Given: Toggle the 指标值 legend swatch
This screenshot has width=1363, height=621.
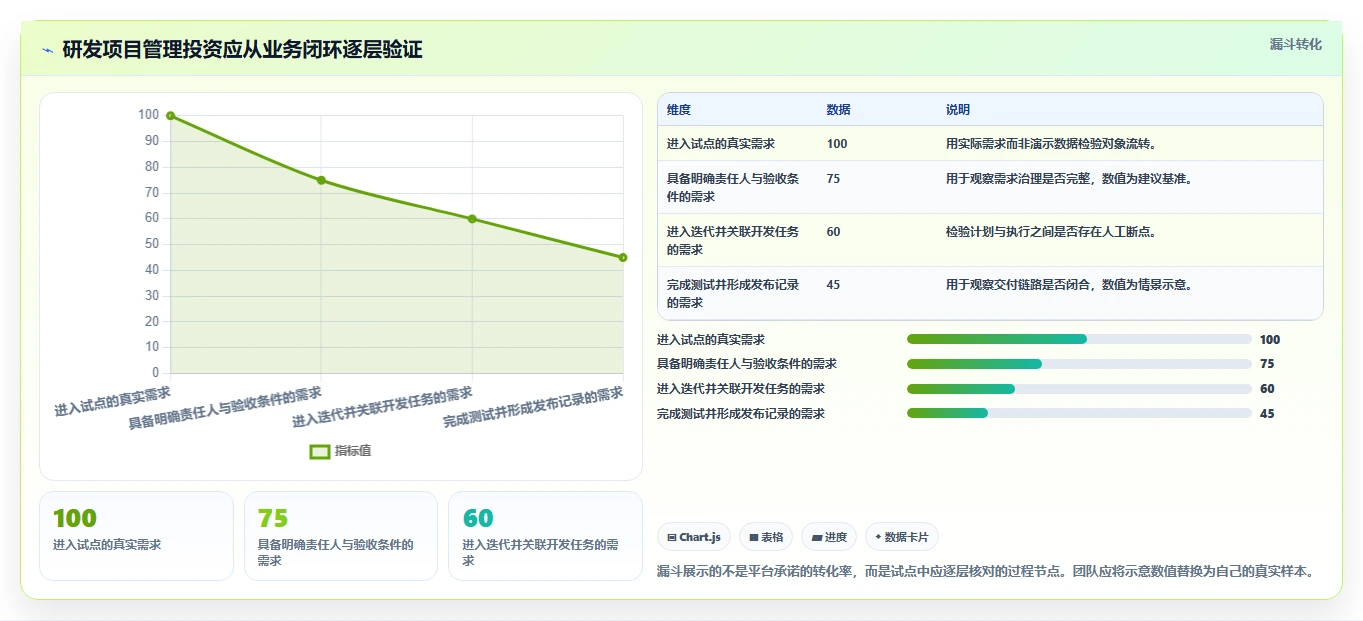Looking at the screenshot, I should coord(320,451).
